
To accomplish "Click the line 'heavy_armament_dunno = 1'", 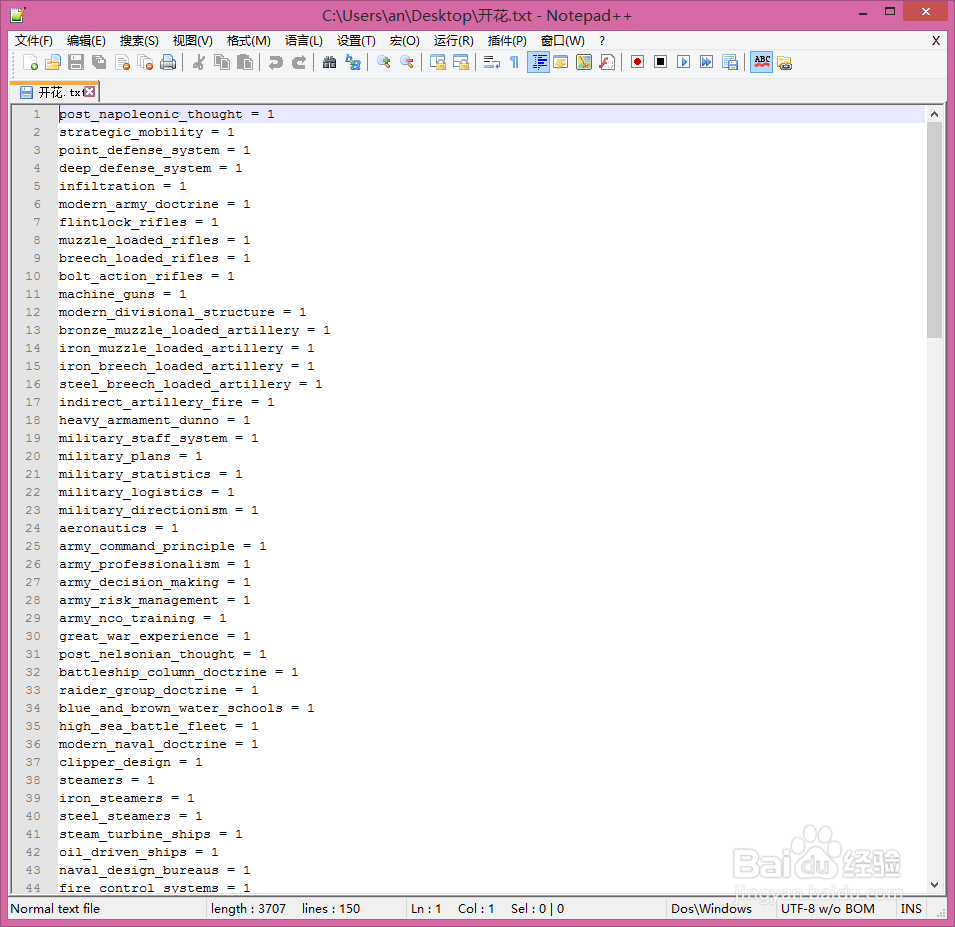I will coord(154,420).
